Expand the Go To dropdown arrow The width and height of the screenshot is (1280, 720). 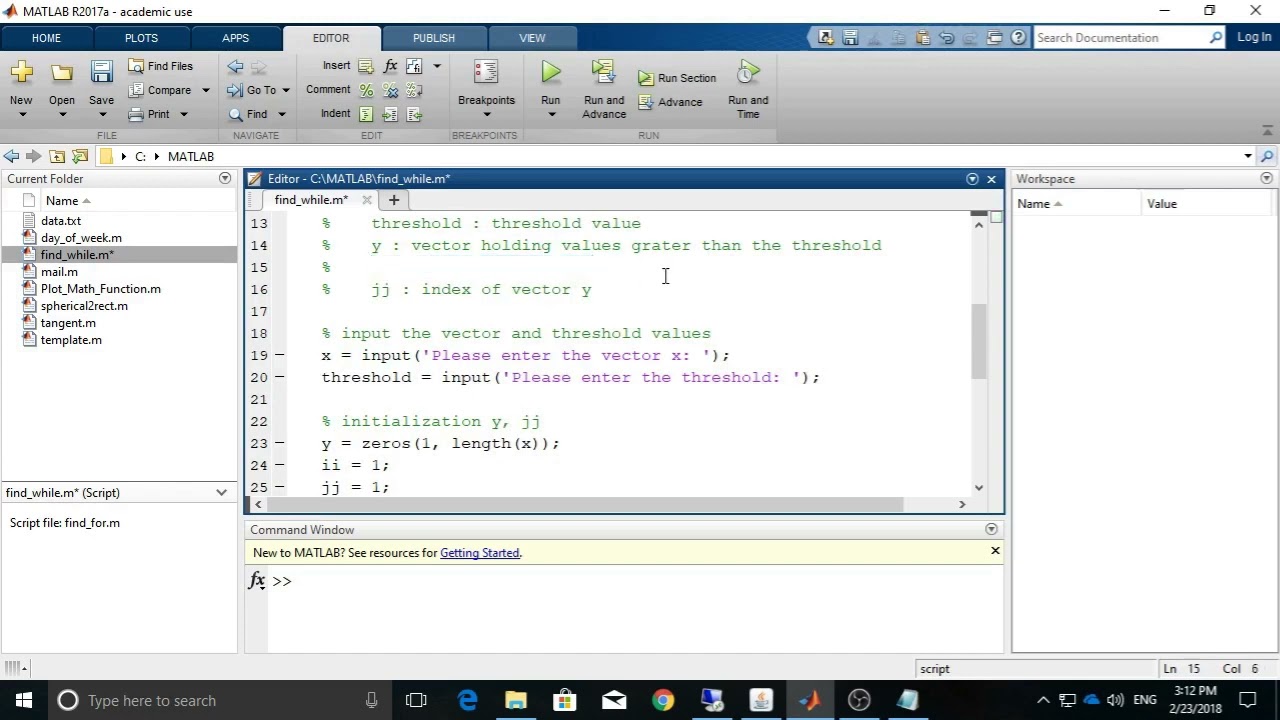[285, 90]
